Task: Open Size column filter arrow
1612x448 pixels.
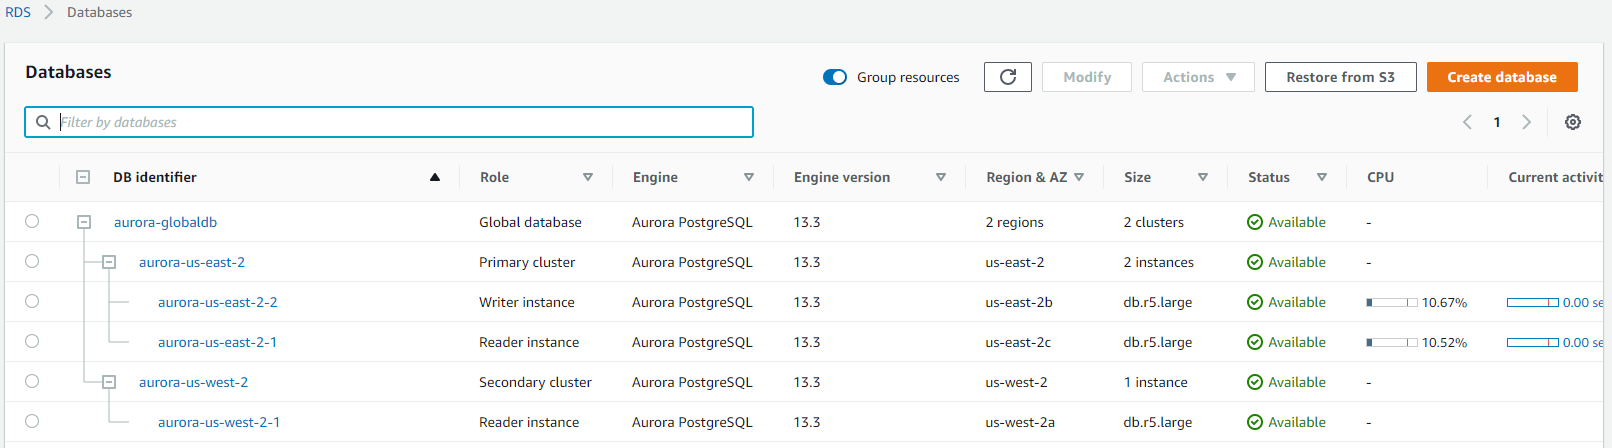Action: pos(1203,177)
